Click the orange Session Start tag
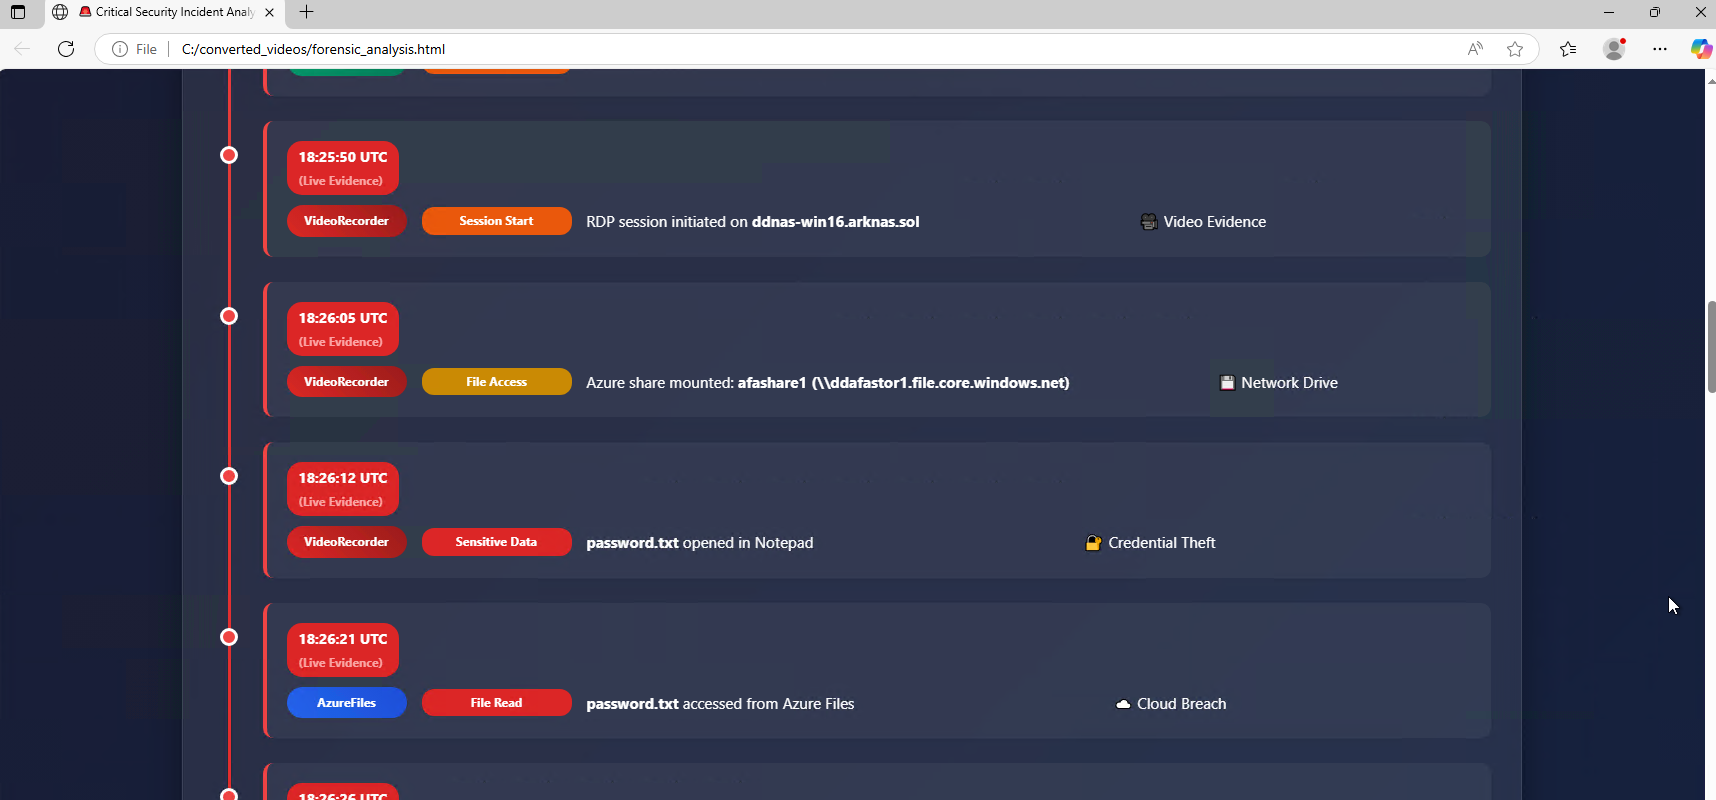This screenshot has height=800, width=1716. (x=497, y=221)
